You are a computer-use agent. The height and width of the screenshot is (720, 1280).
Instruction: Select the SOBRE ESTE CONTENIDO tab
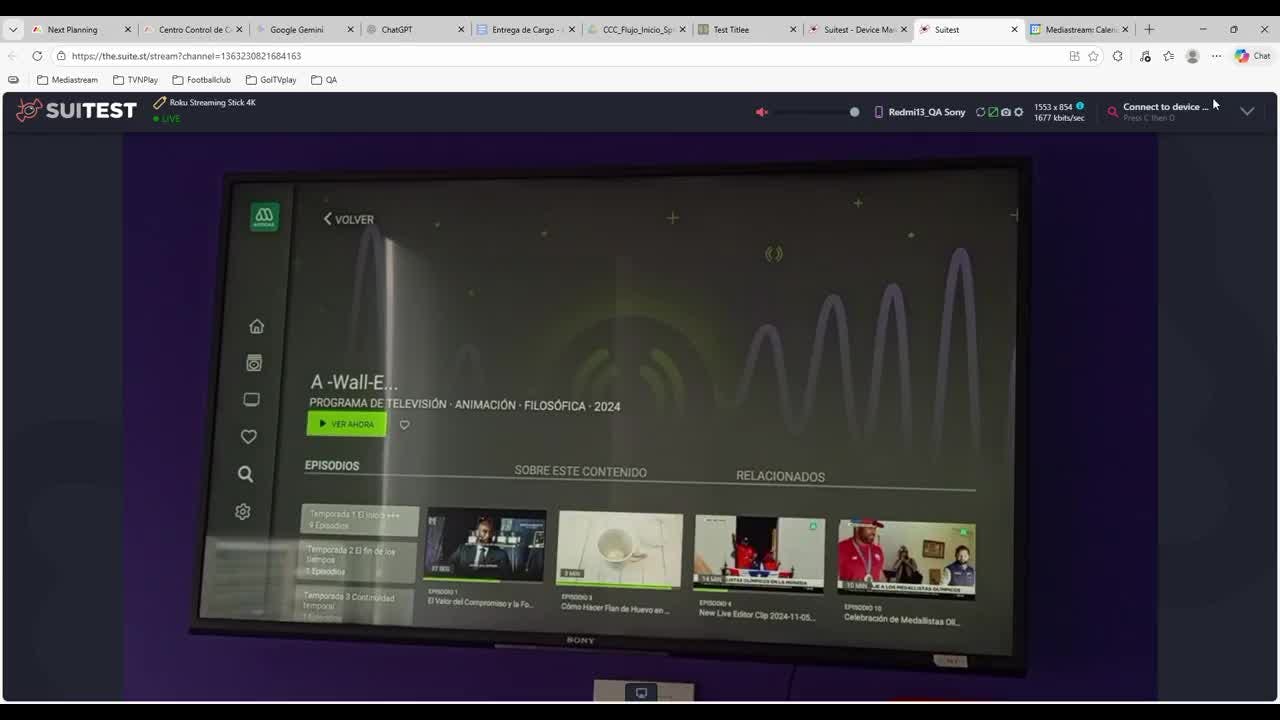(580, 472)
